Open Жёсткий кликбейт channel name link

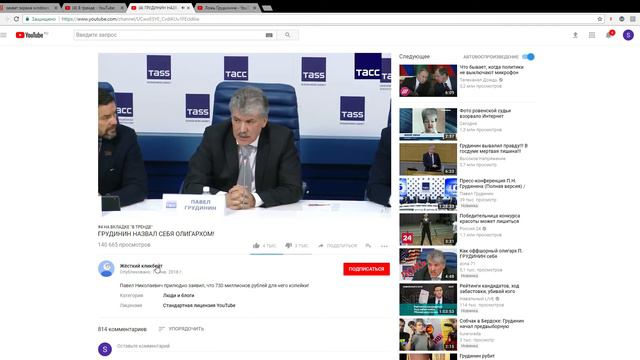[x=141, y=266]
